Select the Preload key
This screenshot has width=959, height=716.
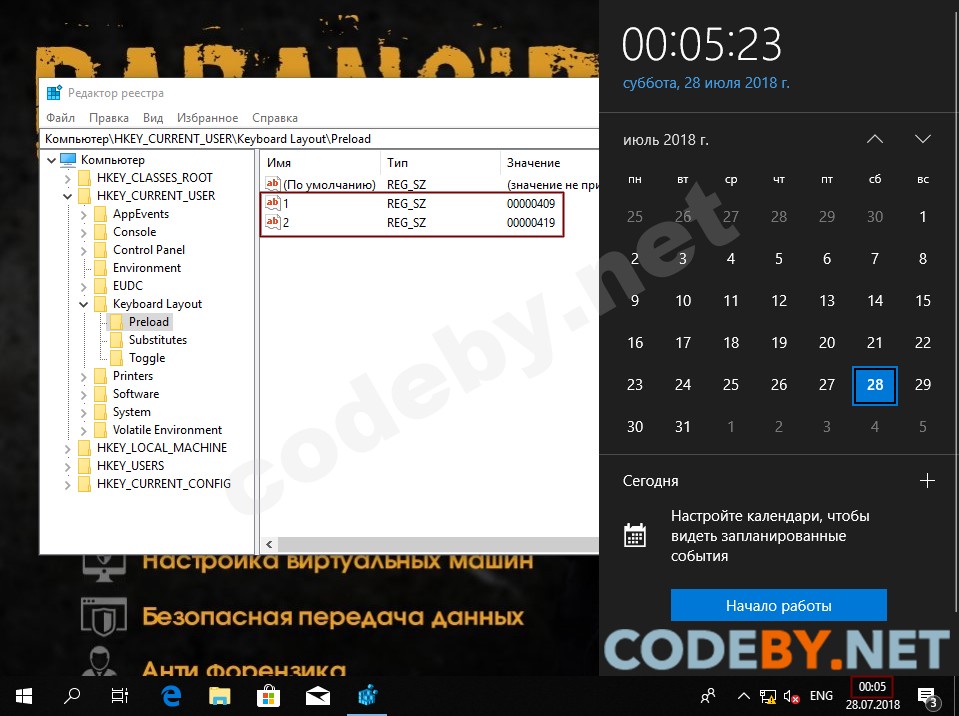[x=149, y=322]
